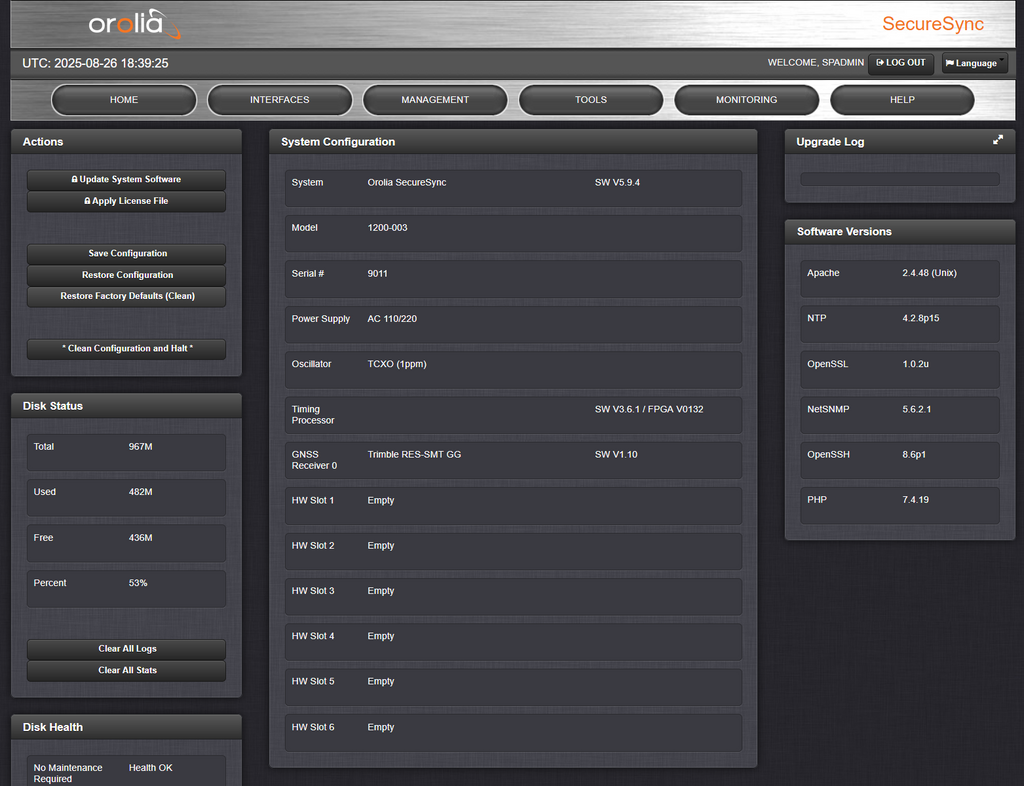Open the INTERFACES menu
The width and height of the screenshot is (1024, 786).
point(280,100)
